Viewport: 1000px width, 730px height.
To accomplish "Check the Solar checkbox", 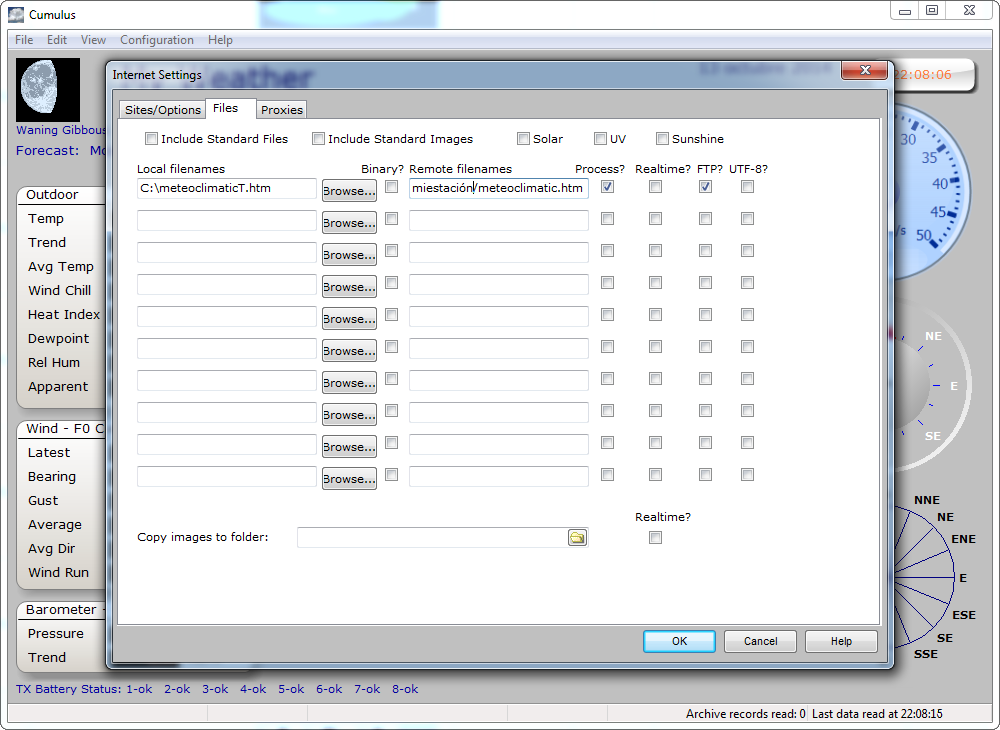I will tap(523, 139).
